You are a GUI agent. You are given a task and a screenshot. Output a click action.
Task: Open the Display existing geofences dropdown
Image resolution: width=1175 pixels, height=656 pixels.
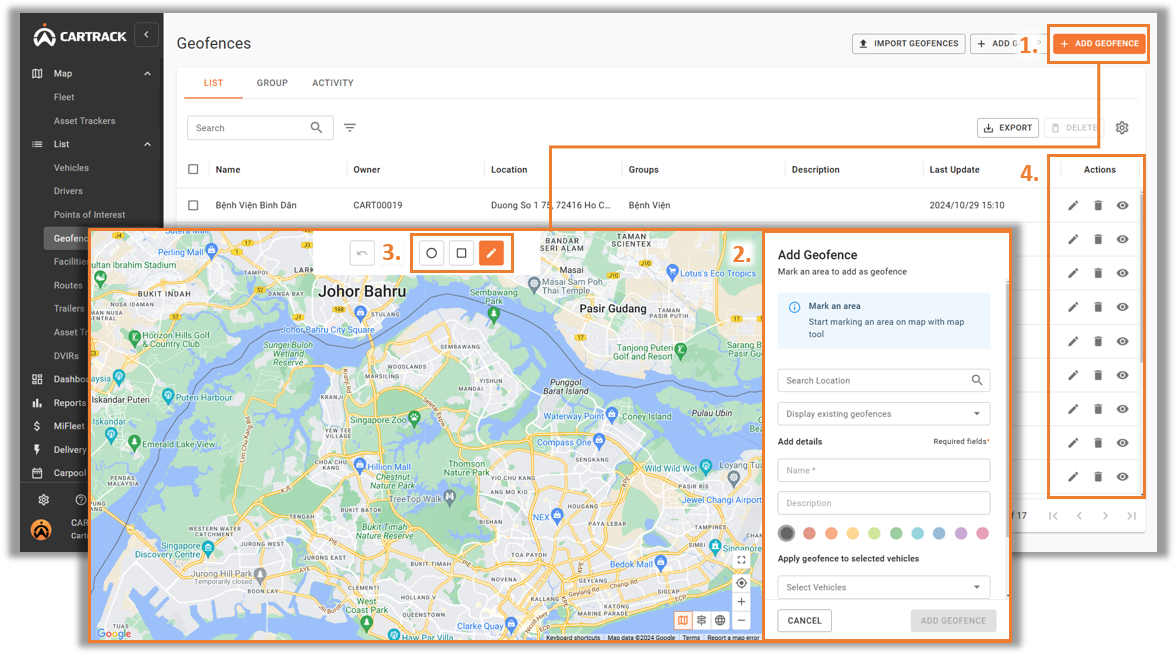click(x=883, y=414)
